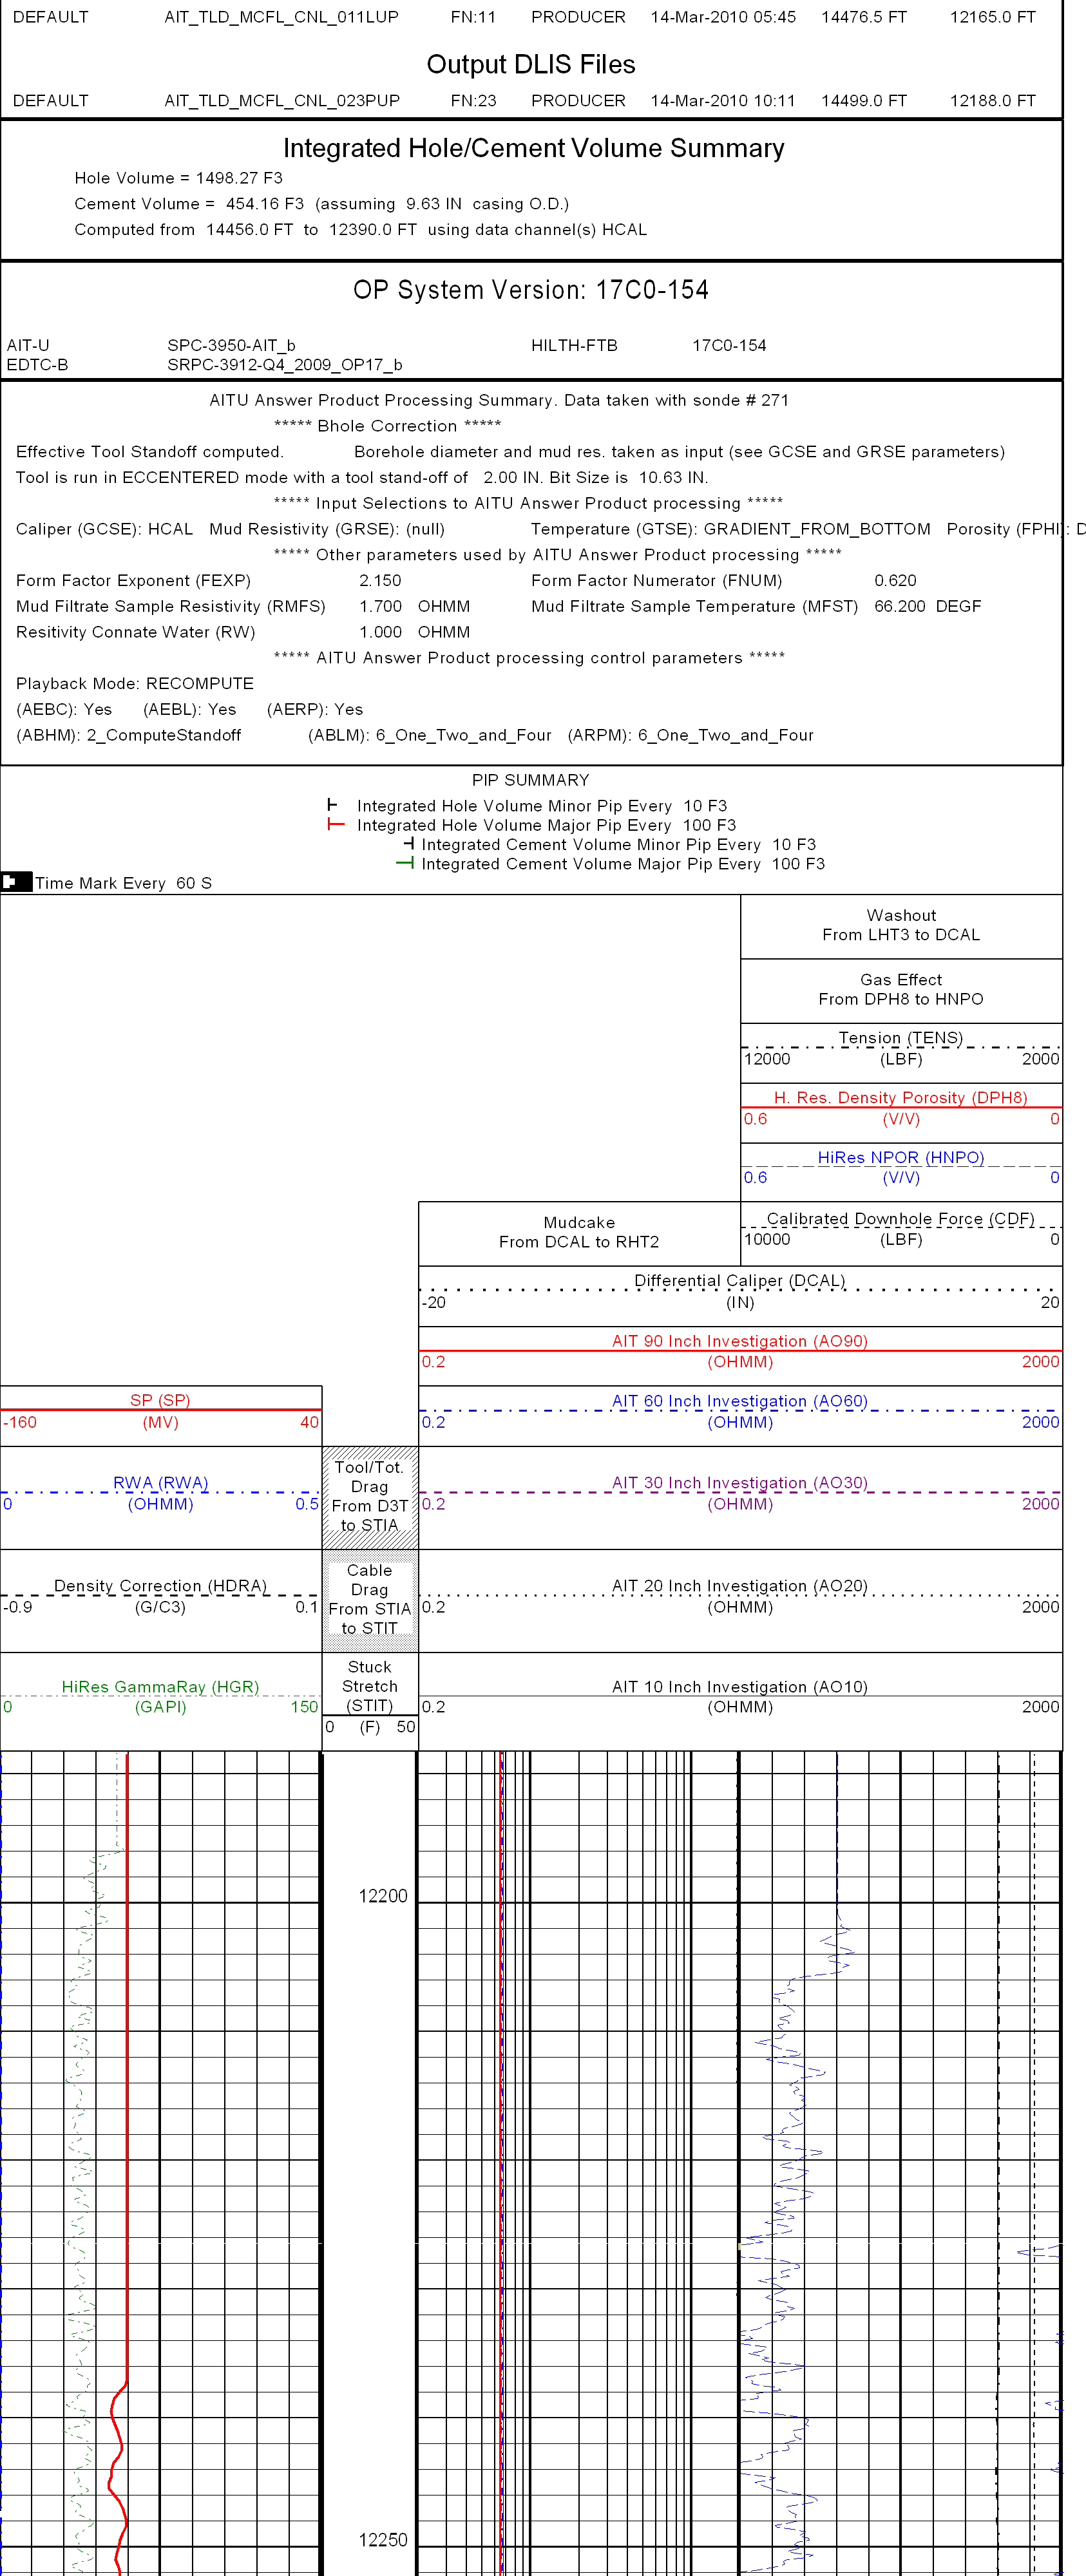The height and width of the screenshot is (2576, 1086).
Task: Click "Resitivity Connate Water (RW)" label
Action: pos(135,632)
